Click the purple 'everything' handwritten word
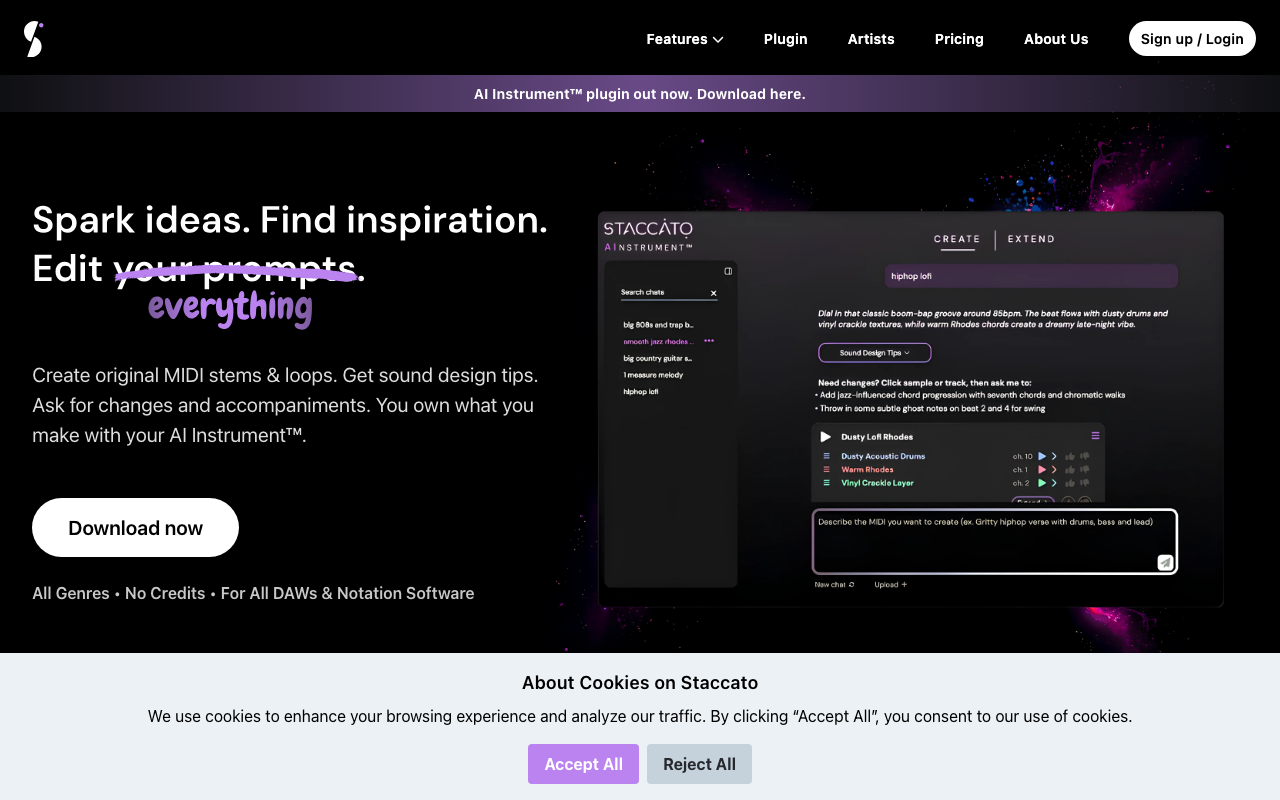The width and height of the screenshot is (1280, 800). coord(231,308)
